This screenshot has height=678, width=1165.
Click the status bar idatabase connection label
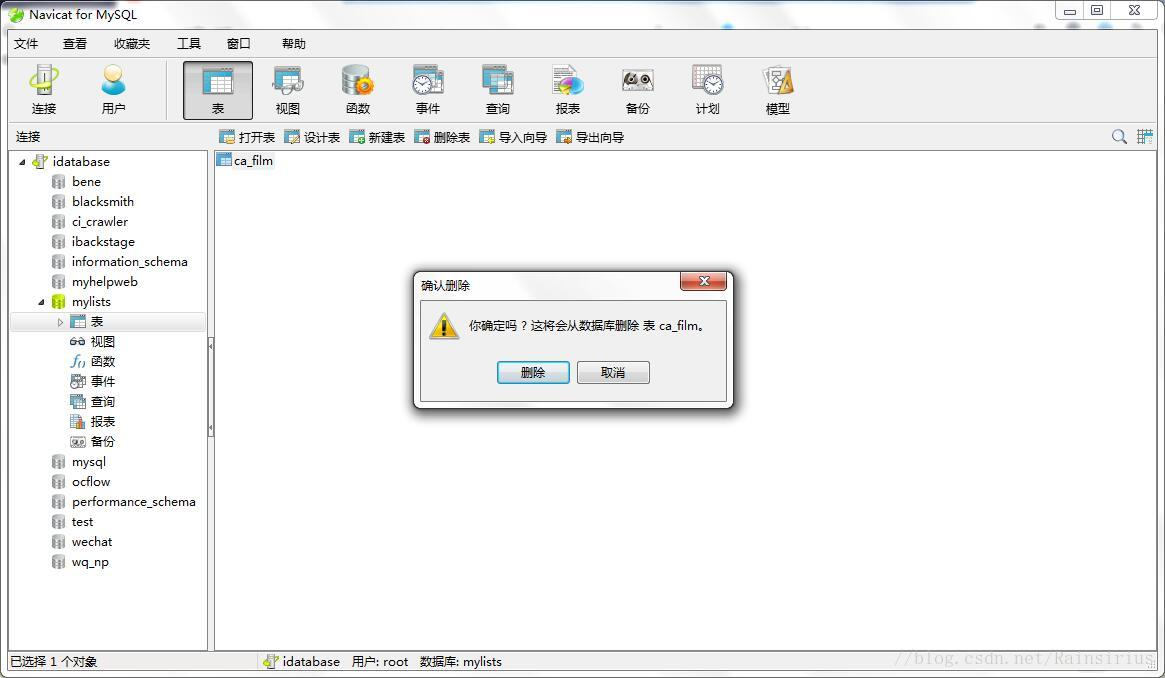pyautogui.click(x=302, y=662)
